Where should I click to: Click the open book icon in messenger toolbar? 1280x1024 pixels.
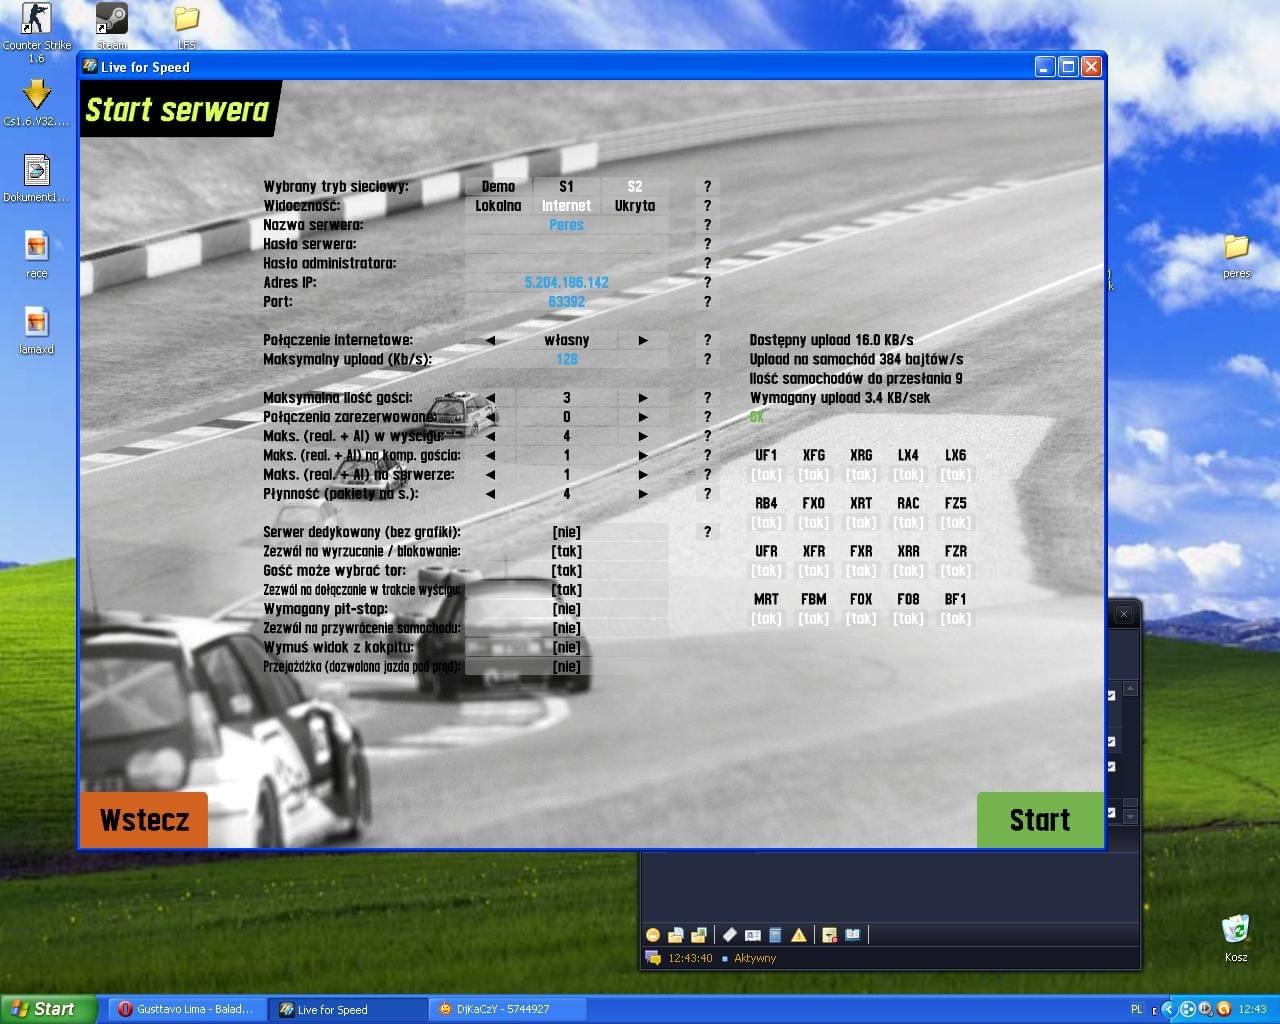[x=853, y=935]
